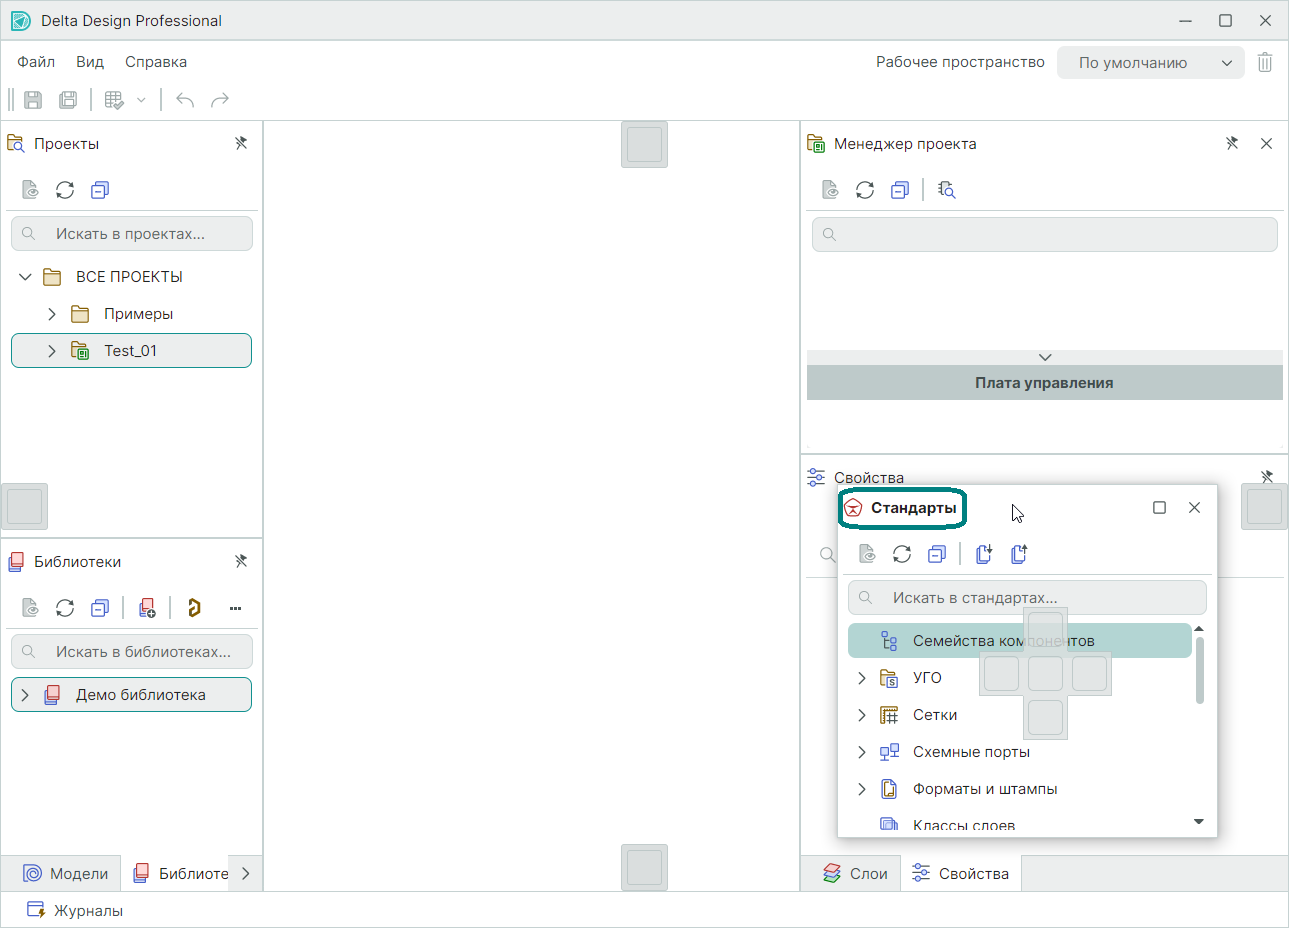Click the Standards list vertical scrollbar
1289x928 pixels.
pos(1199,670)
